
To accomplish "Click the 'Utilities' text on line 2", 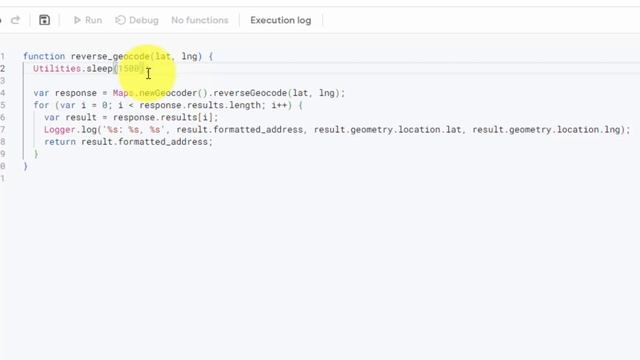I will [x=57, y=69].
